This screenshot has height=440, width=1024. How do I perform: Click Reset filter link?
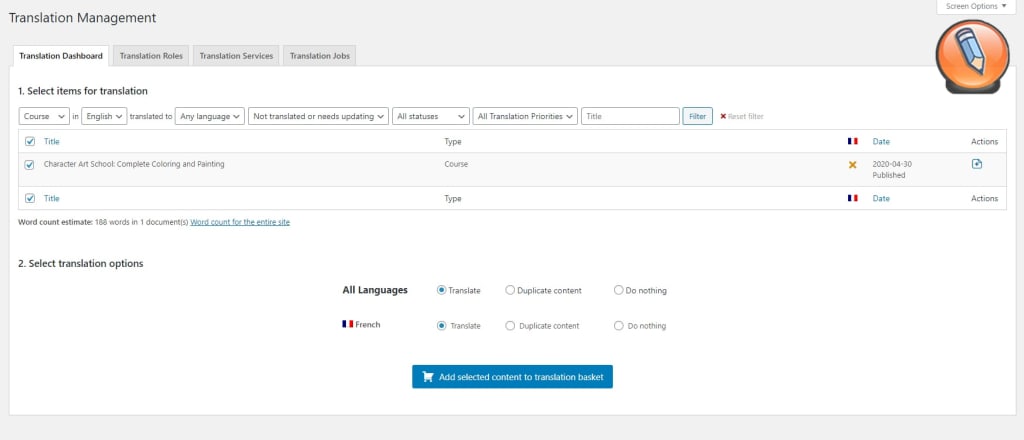coord(746,116)
